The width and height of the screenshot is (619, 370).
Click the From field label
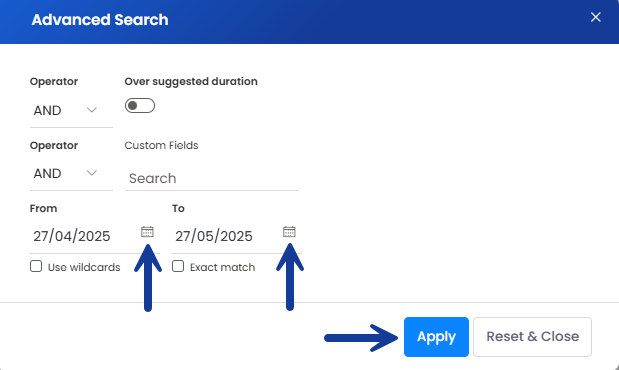[x=43, y=208]
